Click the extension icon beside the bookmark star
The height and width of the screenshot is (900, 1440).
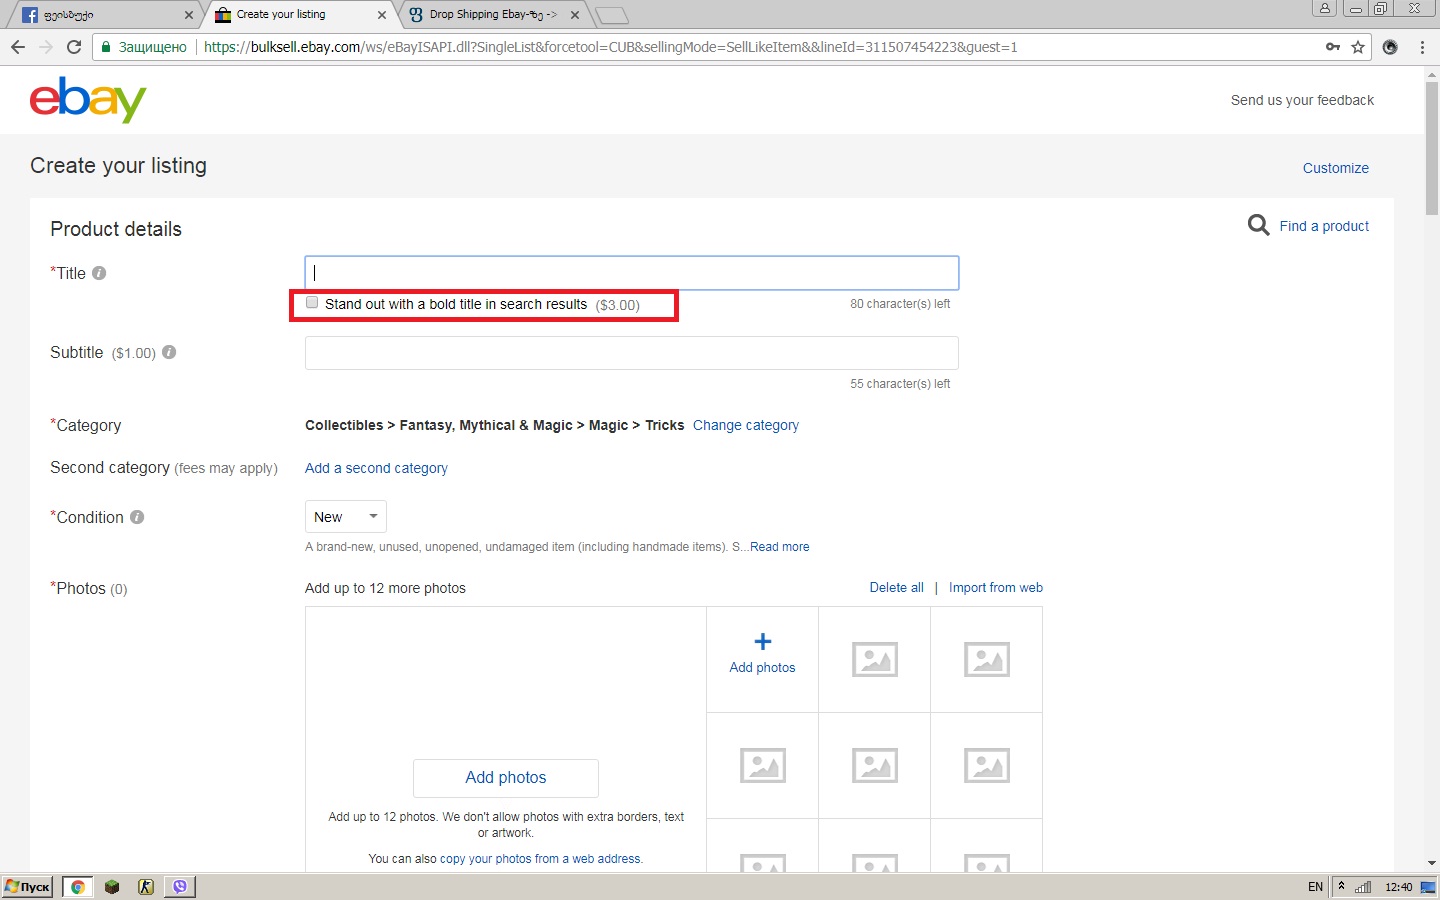pyautogui.click(x=1390, y=47)
